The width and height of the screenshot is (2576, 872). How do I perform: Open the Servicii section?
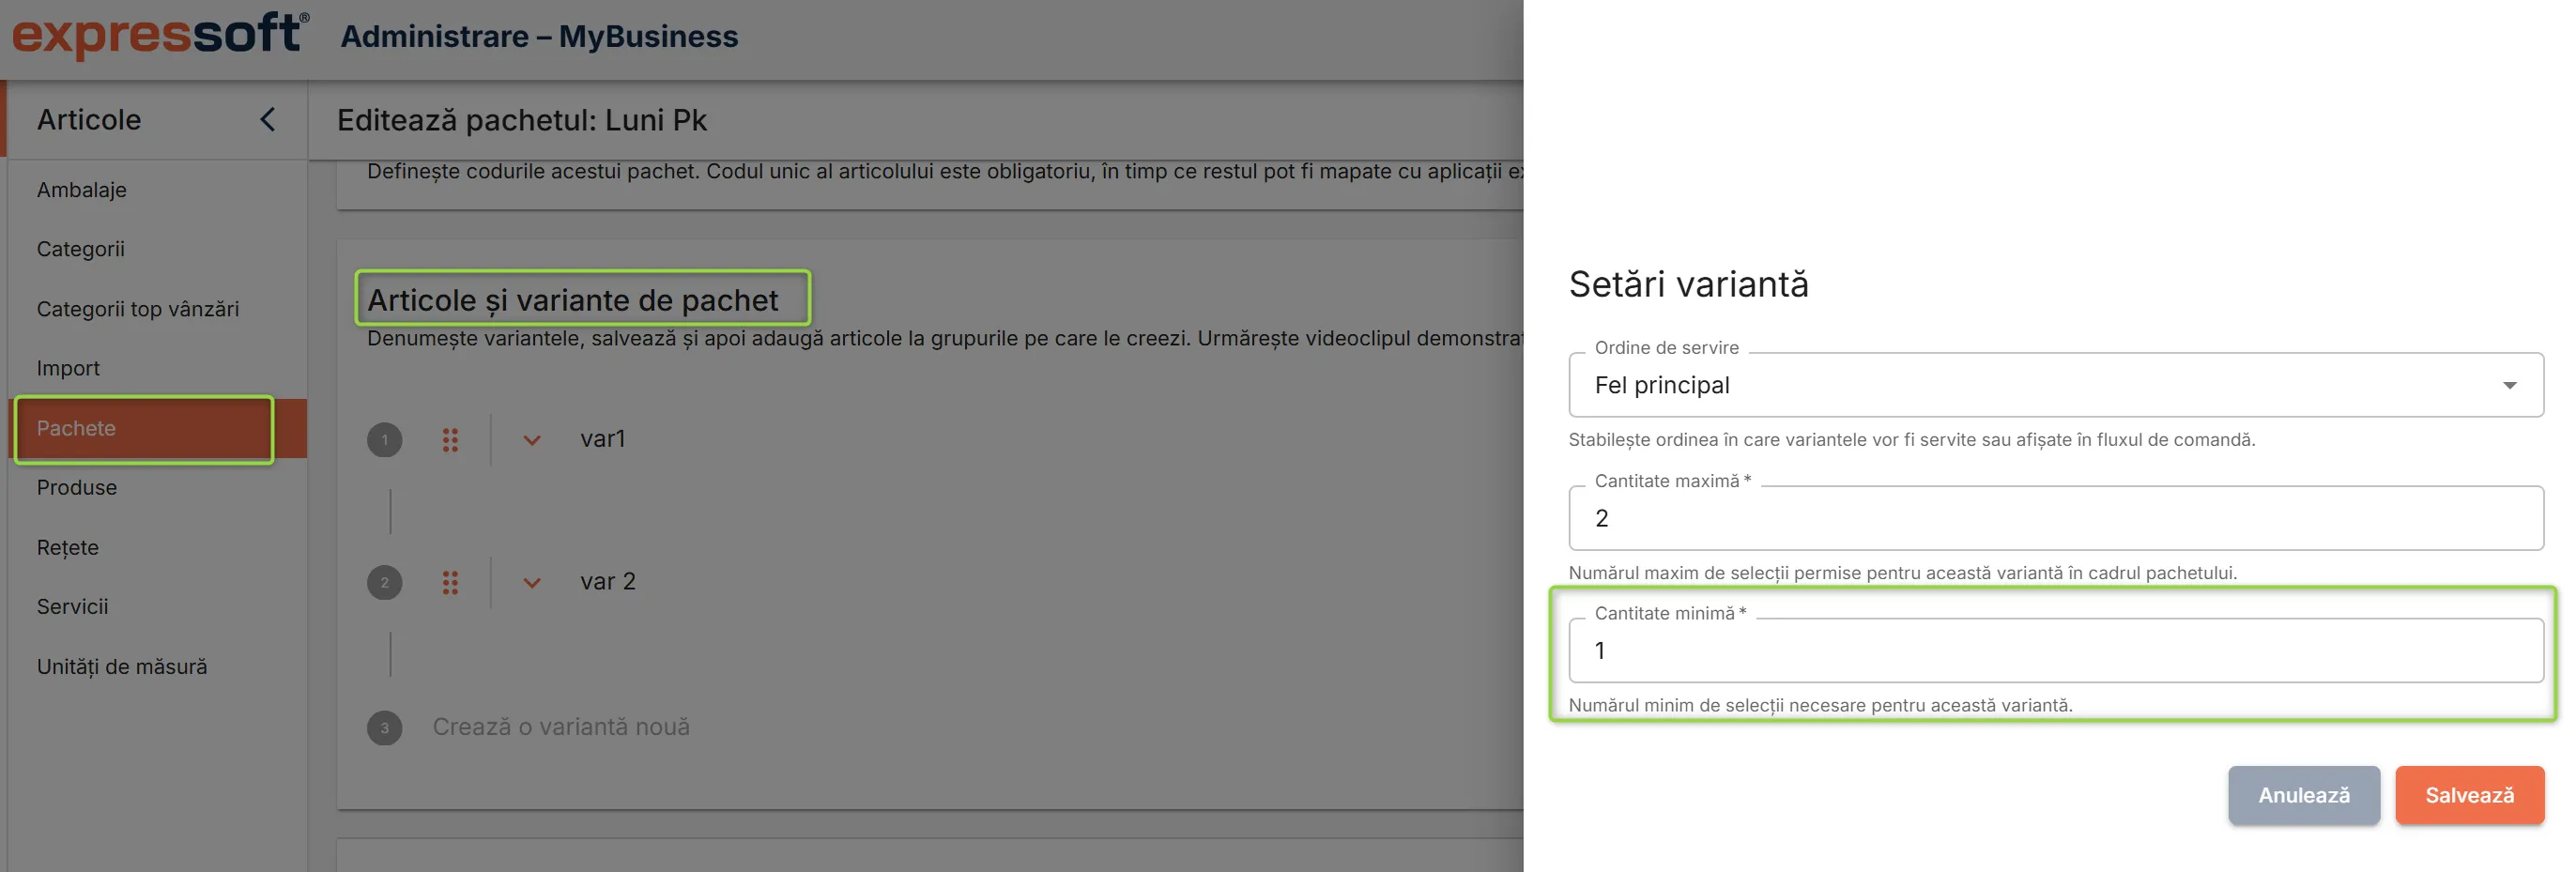pyautogui.click(x=73, y=606)
